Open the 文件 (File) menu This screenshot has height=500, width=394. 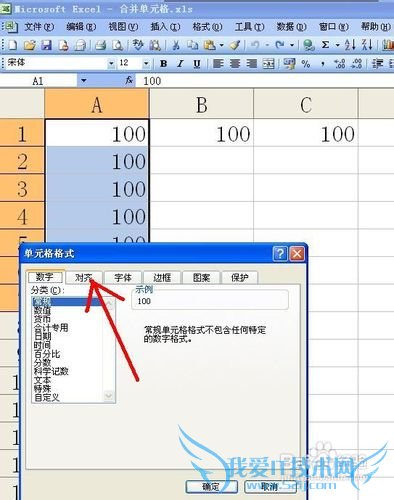[39, 26]
